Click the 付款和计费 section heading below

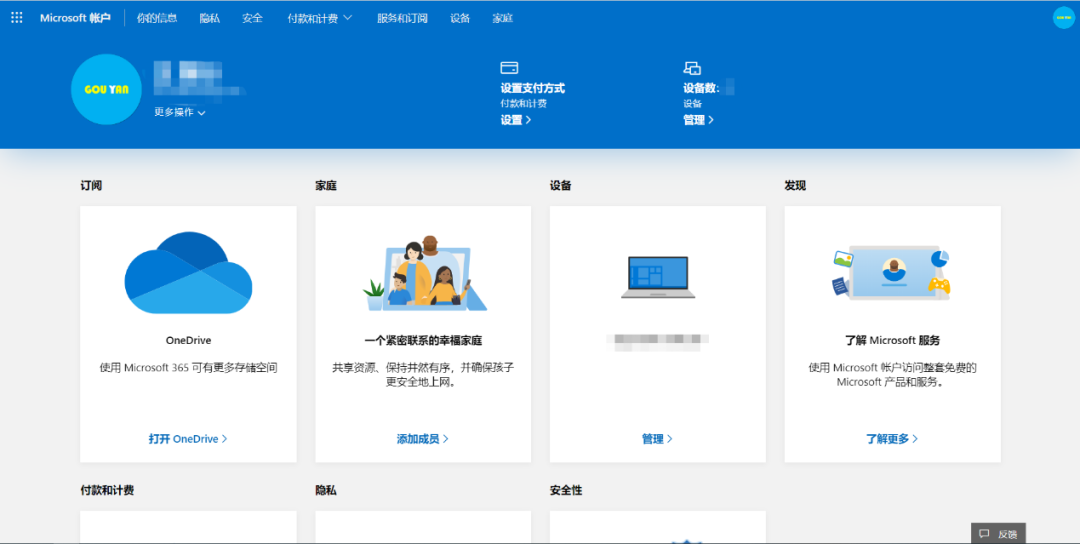[x=107, y=490]
